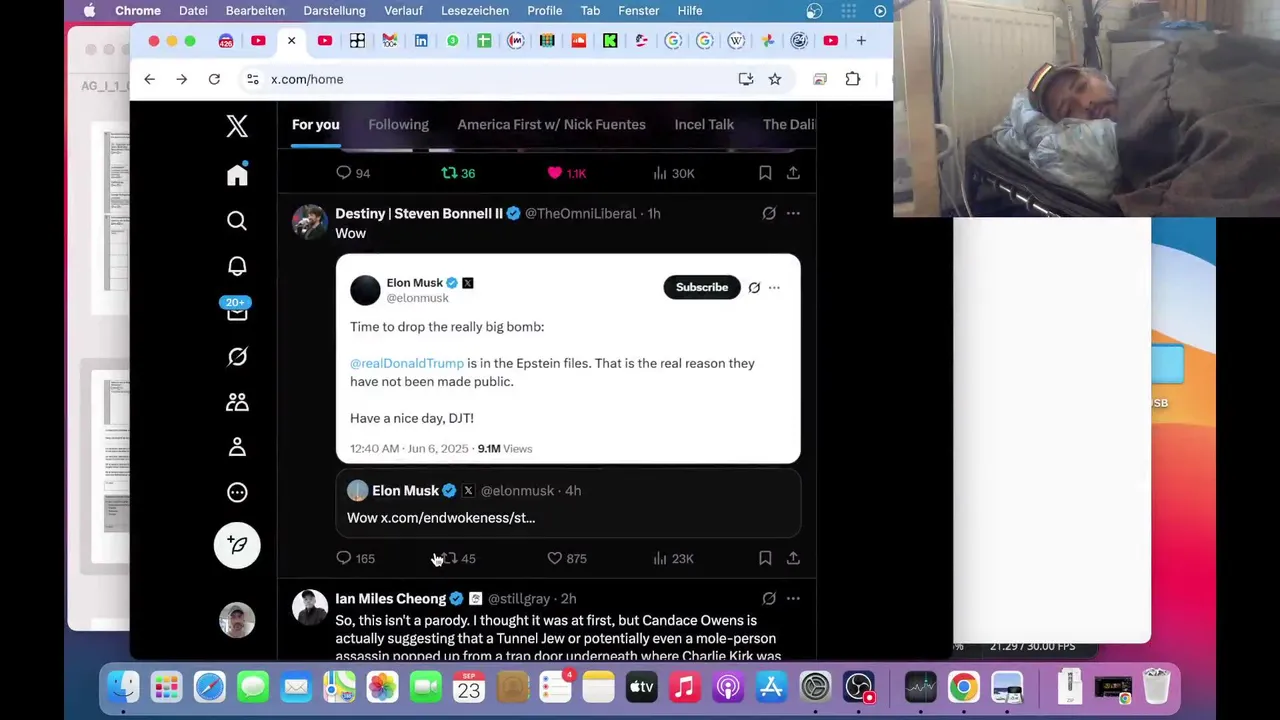Open more options in embedded Elon Musk tweet
Screen dimensions: 1280x720
click(774, 288)
